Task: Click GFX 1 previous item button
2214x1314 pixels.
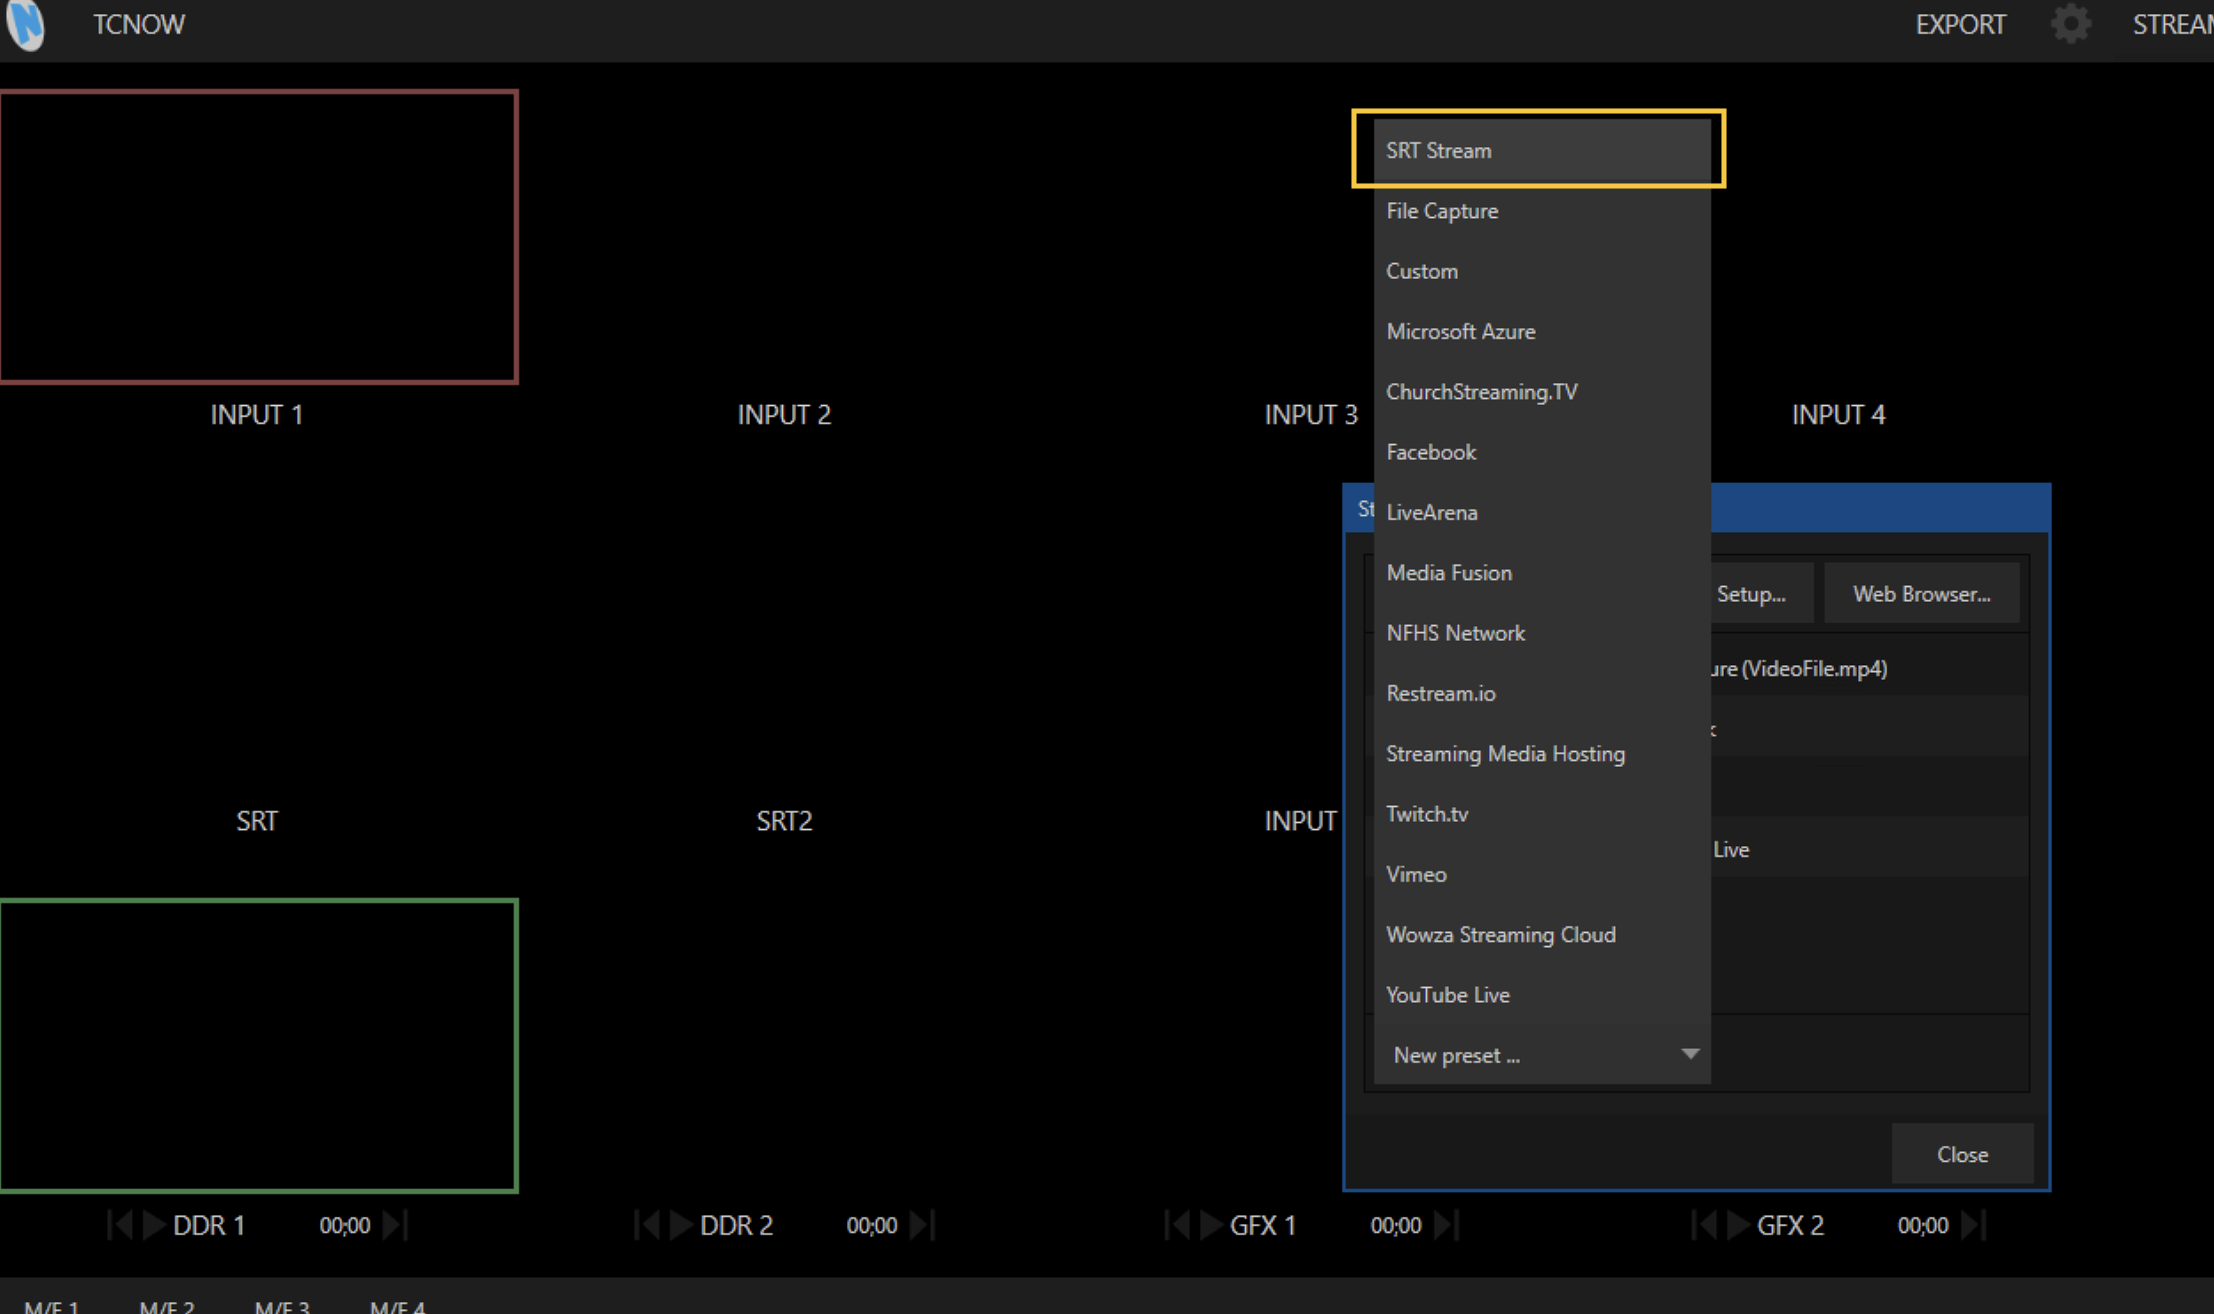Action: coord(1177,1225)
